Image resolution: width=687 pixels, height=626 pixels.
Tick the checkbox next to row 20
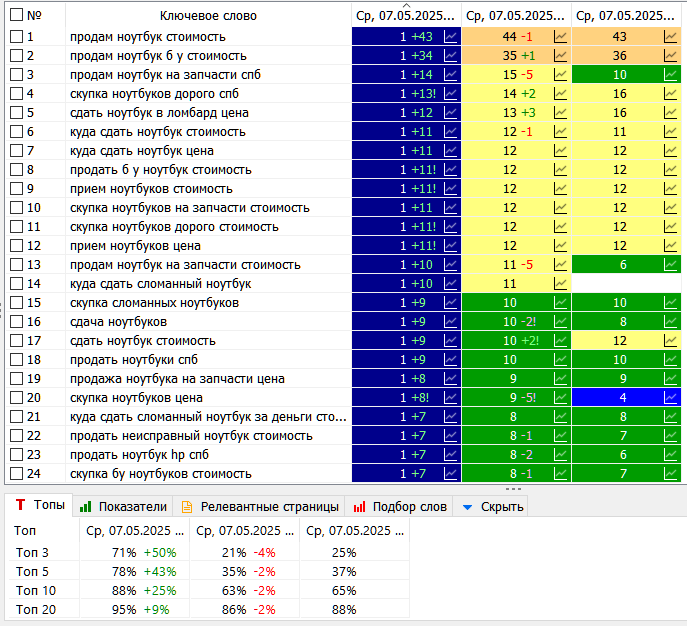[16, 397]
